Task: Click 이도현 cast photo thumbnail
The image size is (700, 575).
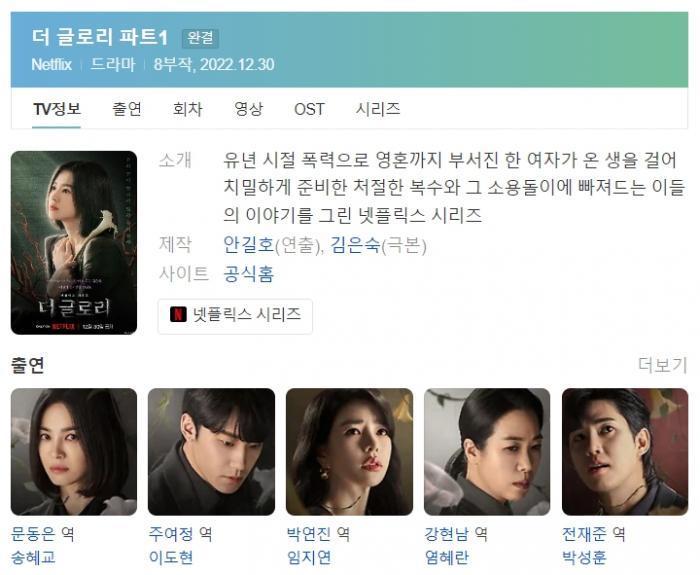Action: point(211,452)
